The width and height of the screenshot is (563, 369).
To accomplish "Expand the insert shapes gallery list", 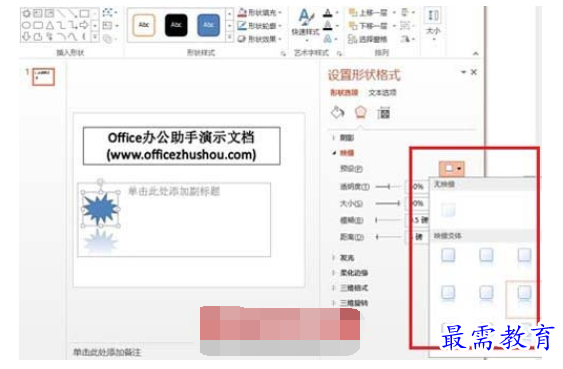I will pos(95,37).
